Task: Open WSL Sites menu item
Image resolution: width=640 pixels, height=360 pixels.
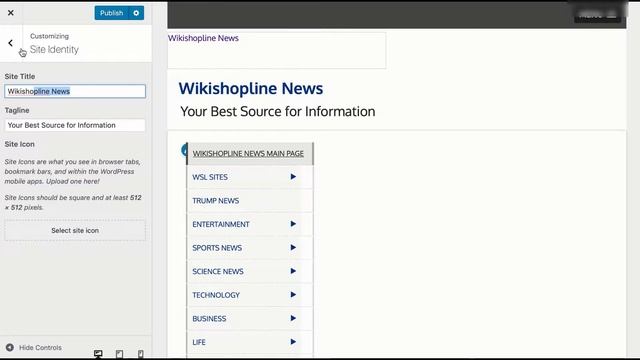Action: 210,177
